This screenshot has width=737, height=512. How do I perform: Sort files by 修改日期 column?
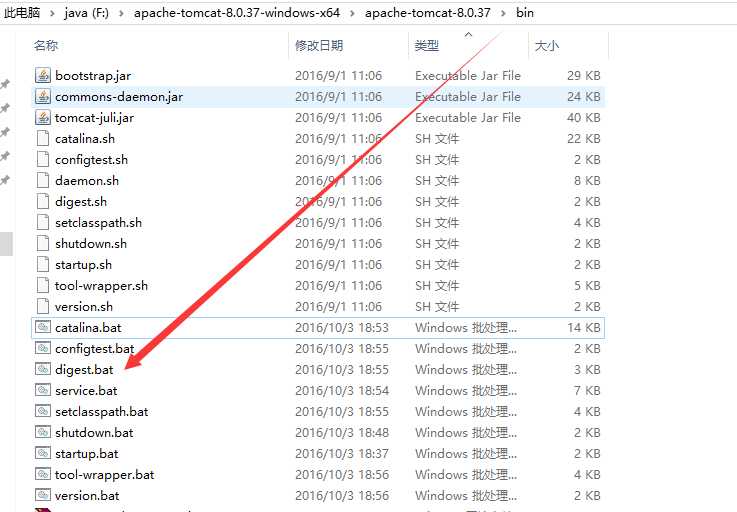click(319, 46)
